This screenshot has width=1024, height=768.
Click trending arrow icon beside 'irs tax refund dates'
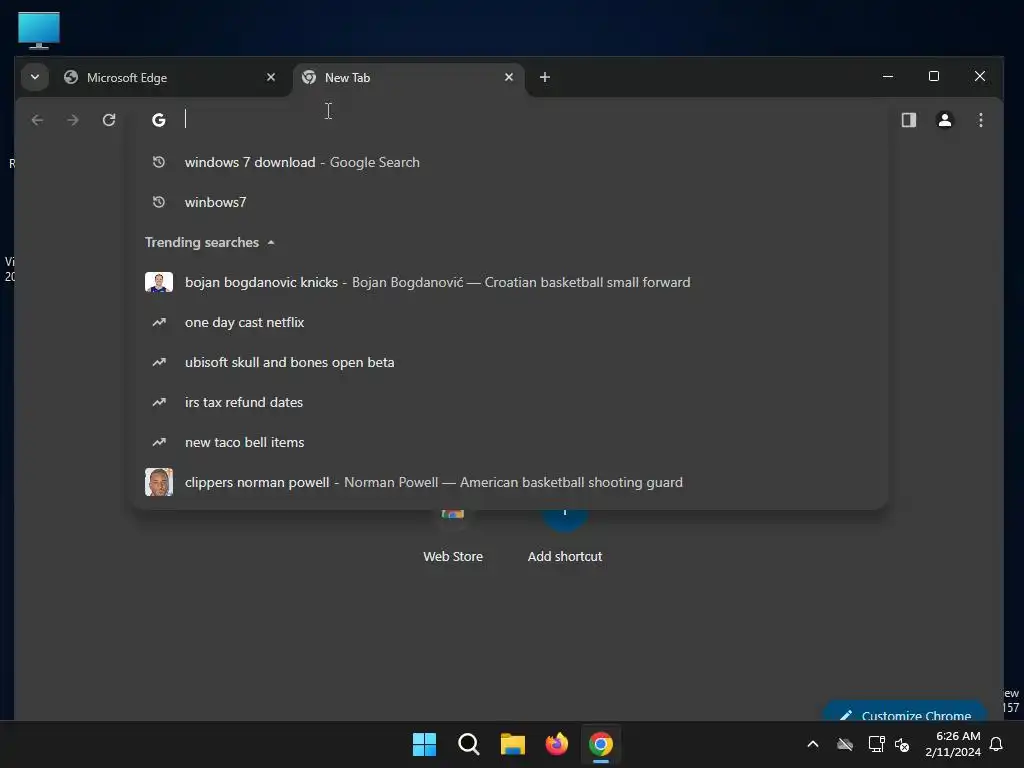coord(159,402)
